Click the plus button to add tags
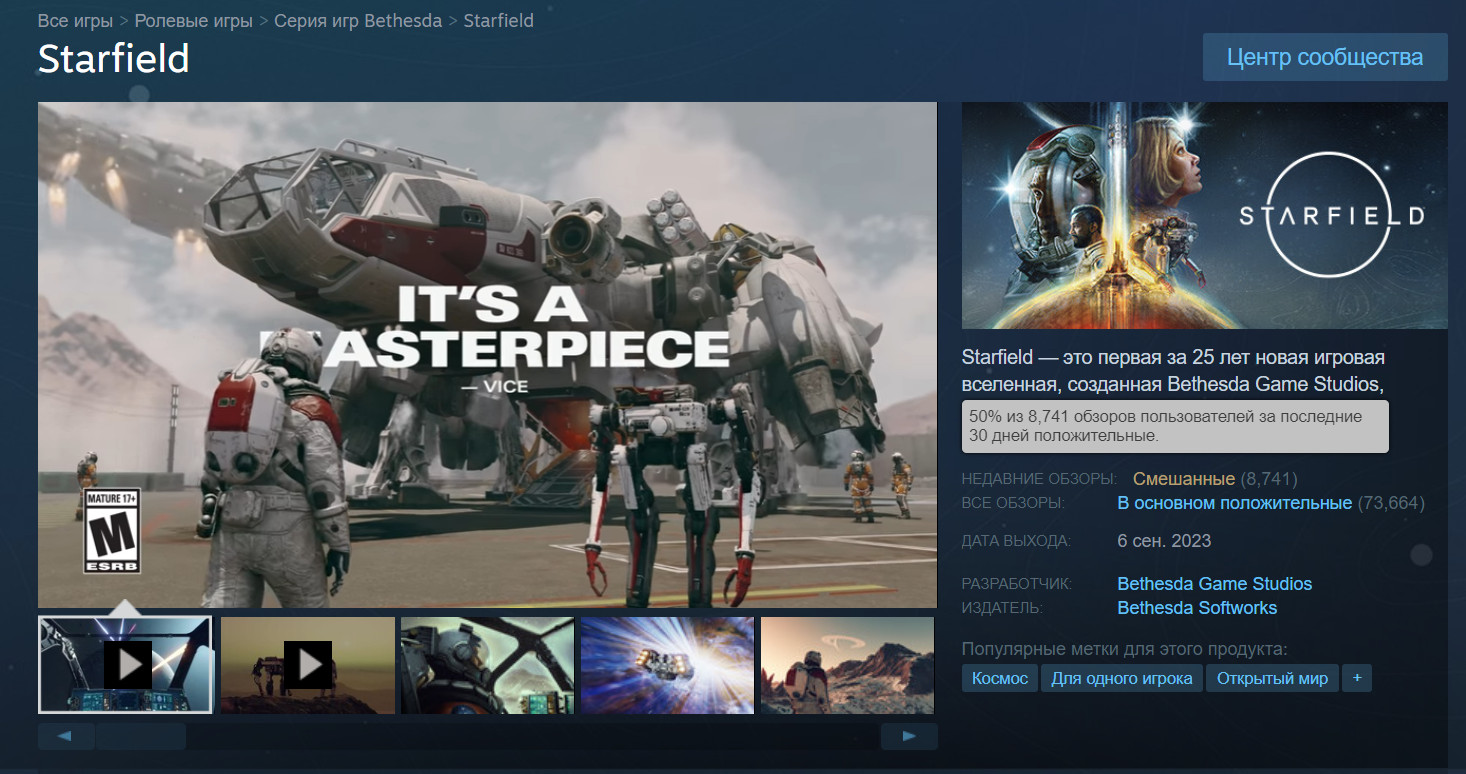This screenshot has height=774, width=1466. tap(1357, 678)
